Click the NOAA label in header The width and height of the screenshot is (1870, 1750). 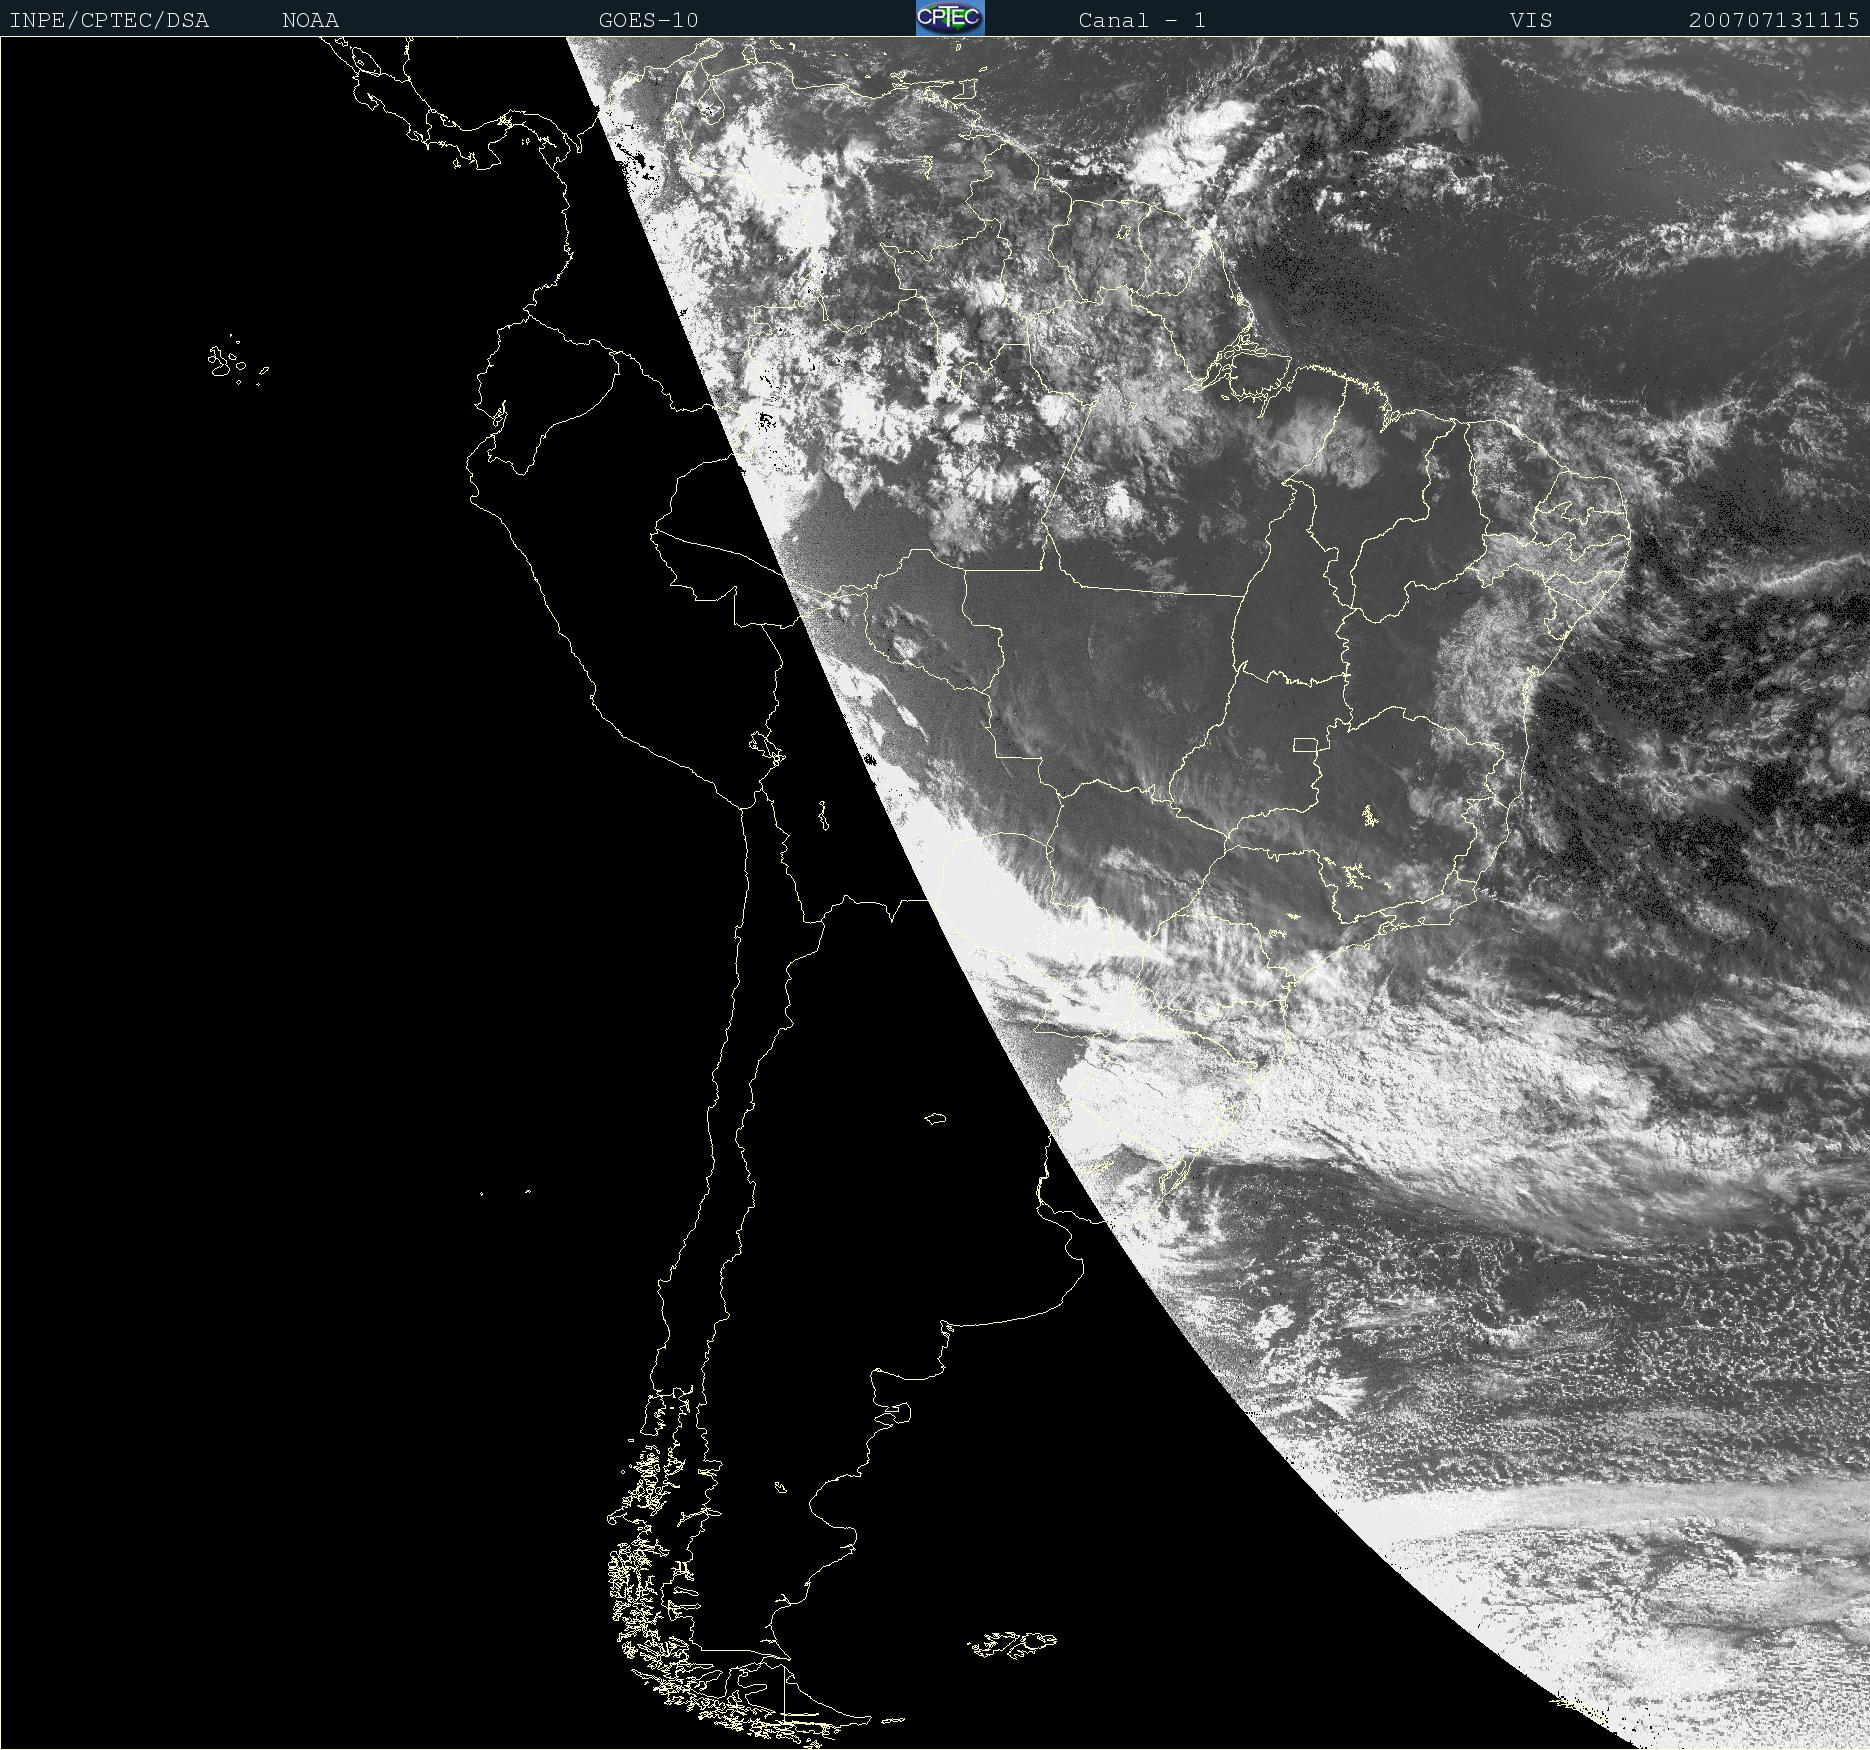[310, 20]
